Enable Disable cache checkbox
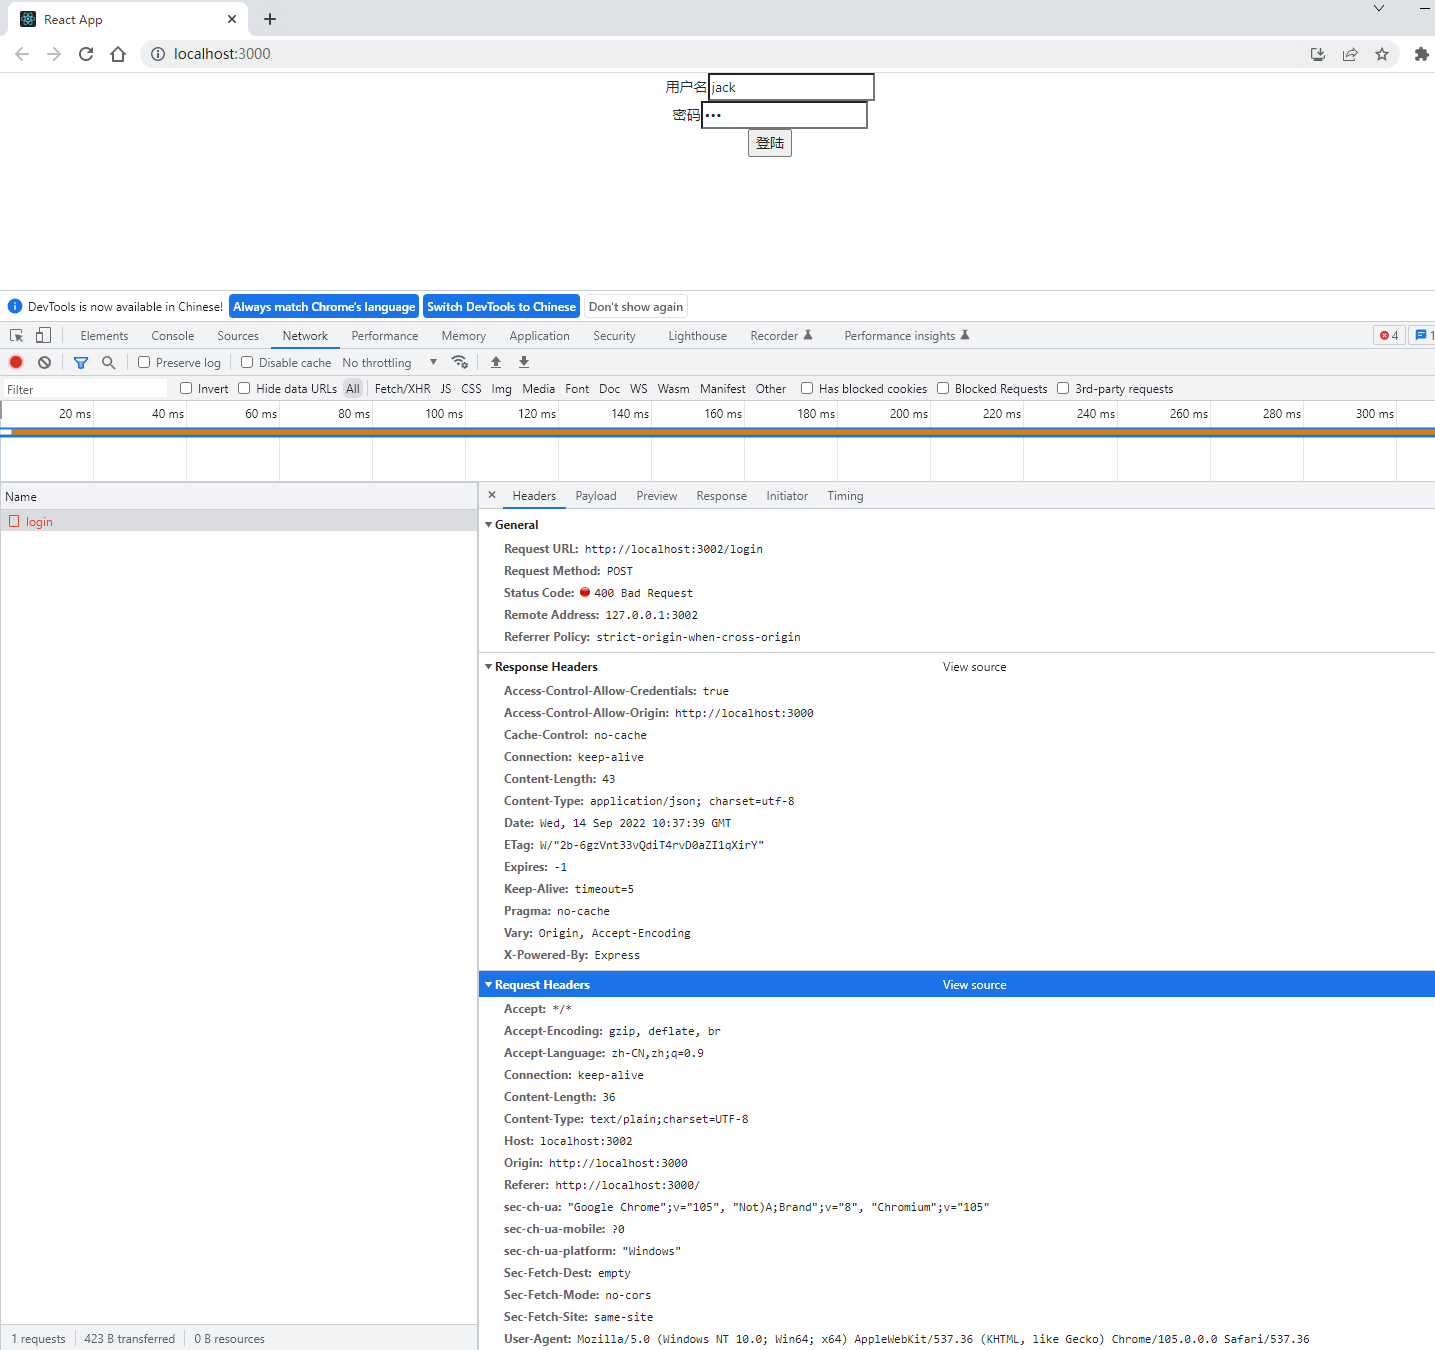The width and height of the screenshot is (1435, 1350). (x=247, y=362)
